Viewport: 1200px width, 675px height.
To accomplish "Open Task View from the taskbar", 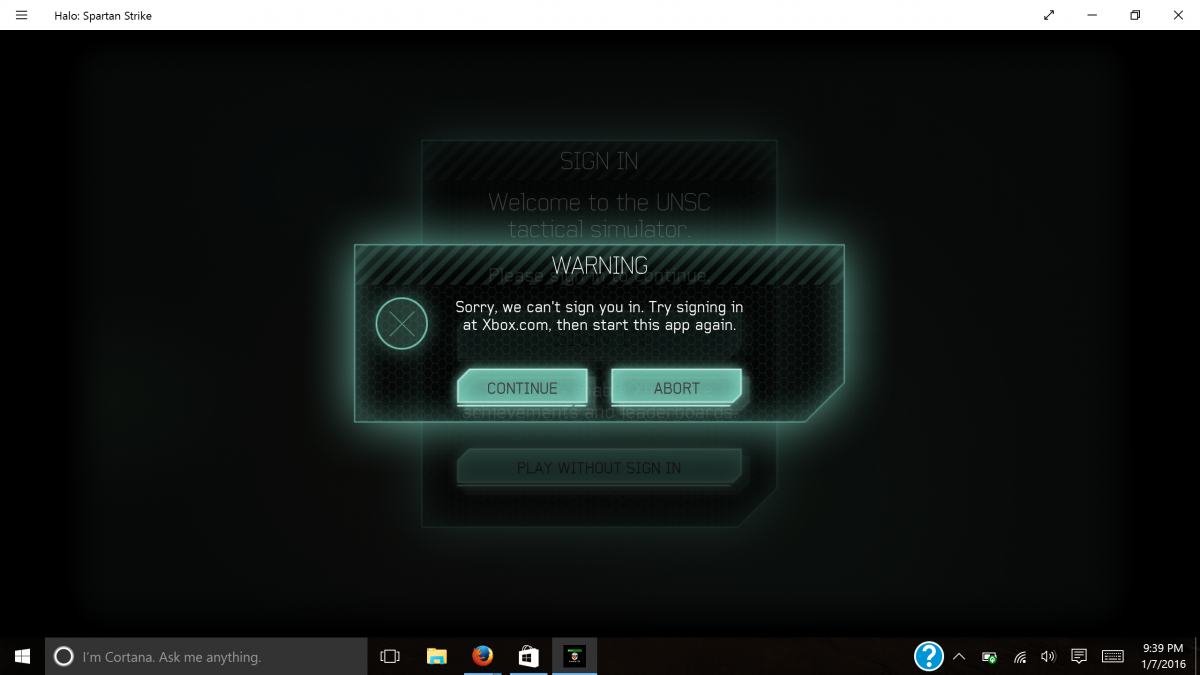I will click(390, 657).
